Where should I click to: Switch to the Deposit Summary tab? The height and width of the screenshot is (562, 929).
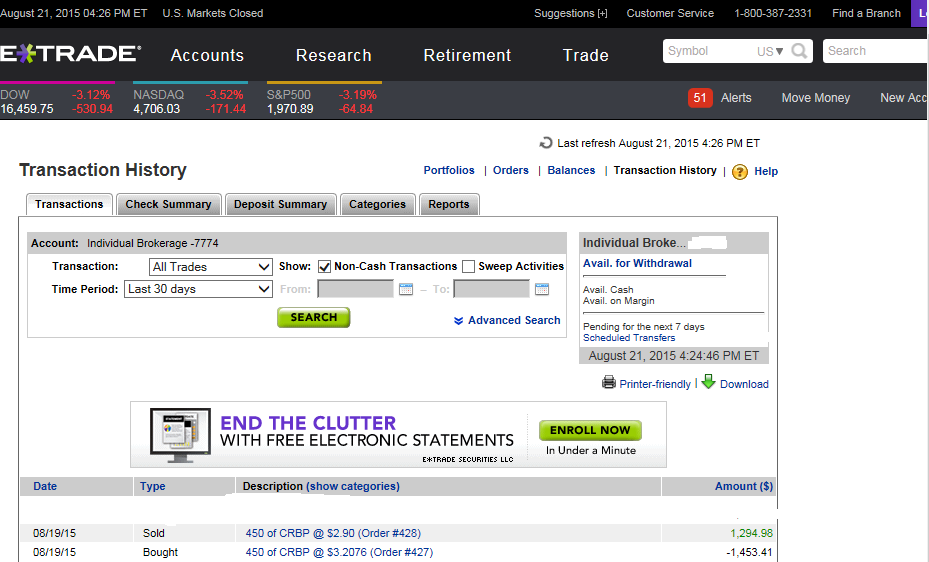[281, 204]
